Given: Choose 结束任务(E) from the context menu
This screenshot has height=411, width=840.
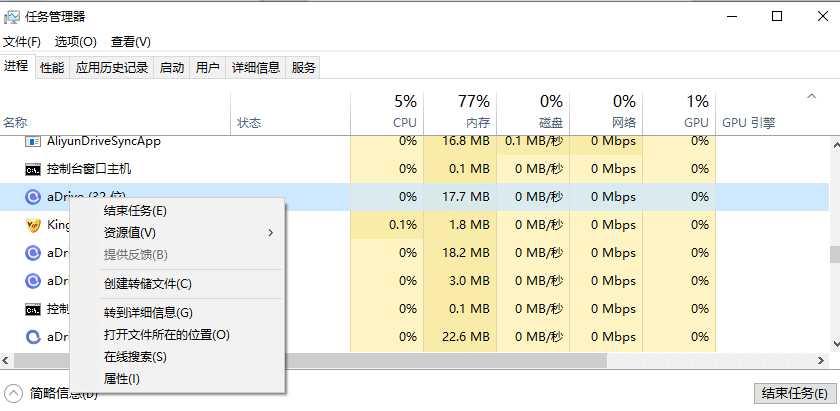Looking at the screenshot, I should pos(135,211).
